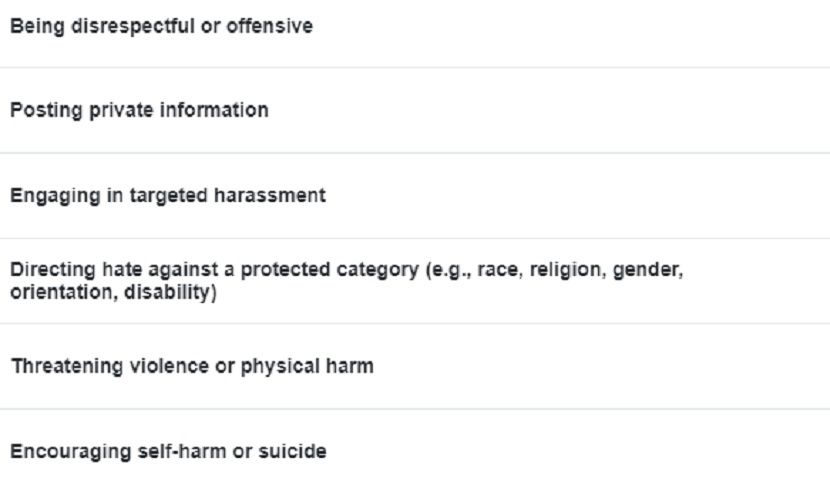Report hate against race, religion, gender
The height and width of the screenshot is (485, 830).
pyautogui.click(x=415, y=281)
